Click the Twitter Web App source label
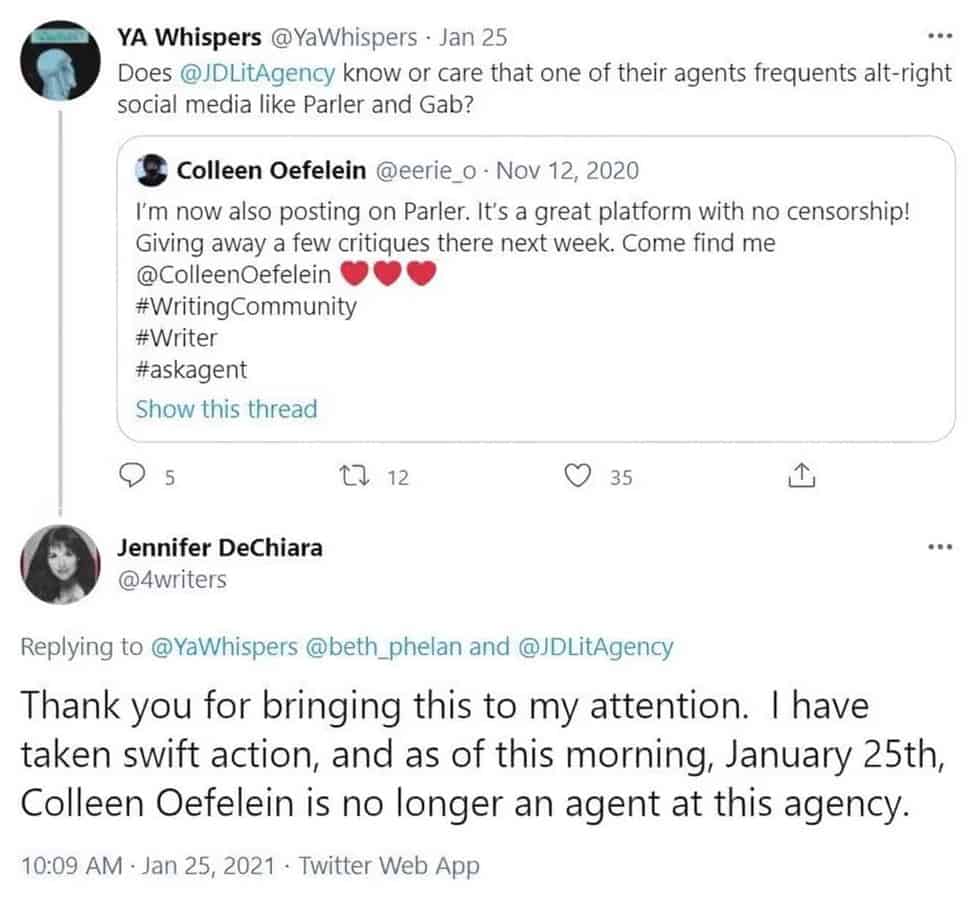Image resolution: width=972 pixels, height=924 pixels. tap(389, 866)
